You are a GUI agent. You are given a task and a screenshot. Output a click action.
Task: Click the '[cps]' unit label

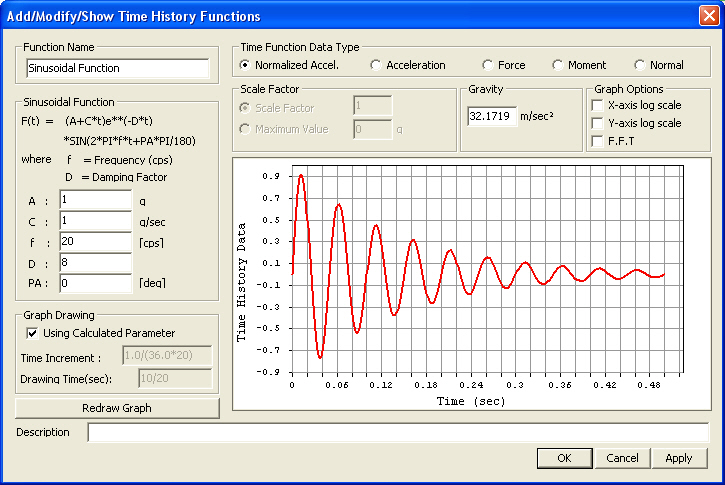pos(152,243)
